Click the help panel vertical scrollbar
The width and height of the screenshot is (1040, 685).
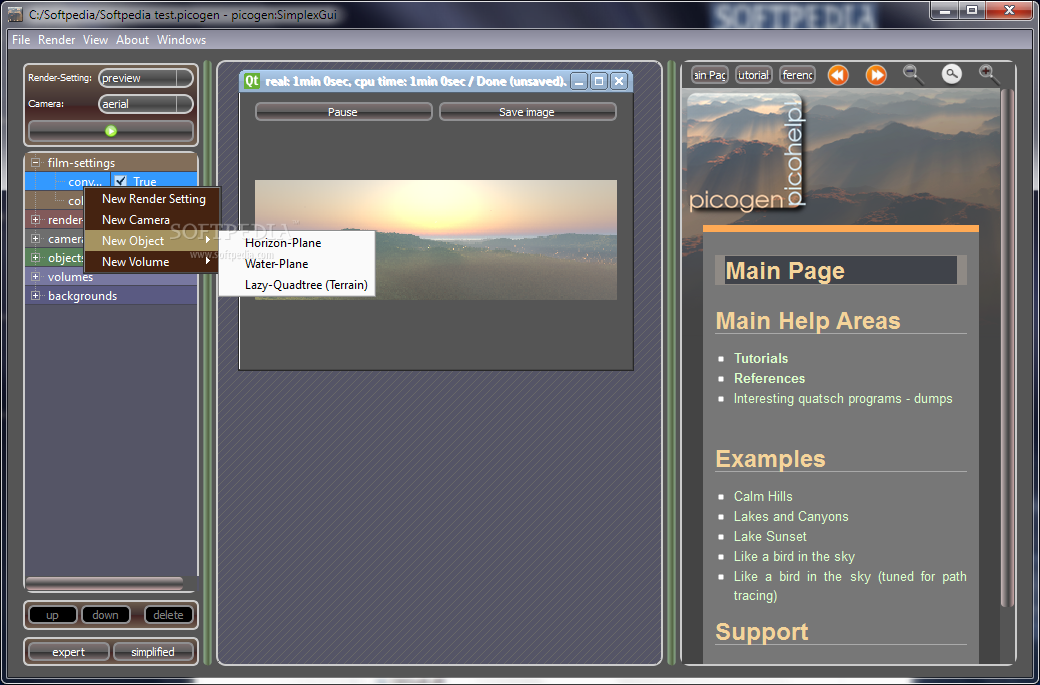[1007, 347]
